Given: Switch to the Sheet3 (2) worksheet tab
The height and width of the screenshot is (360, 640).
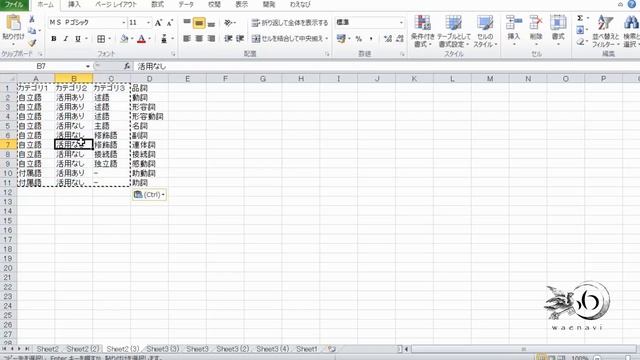Looking at the screenshot, I should (x=232, y=349).
